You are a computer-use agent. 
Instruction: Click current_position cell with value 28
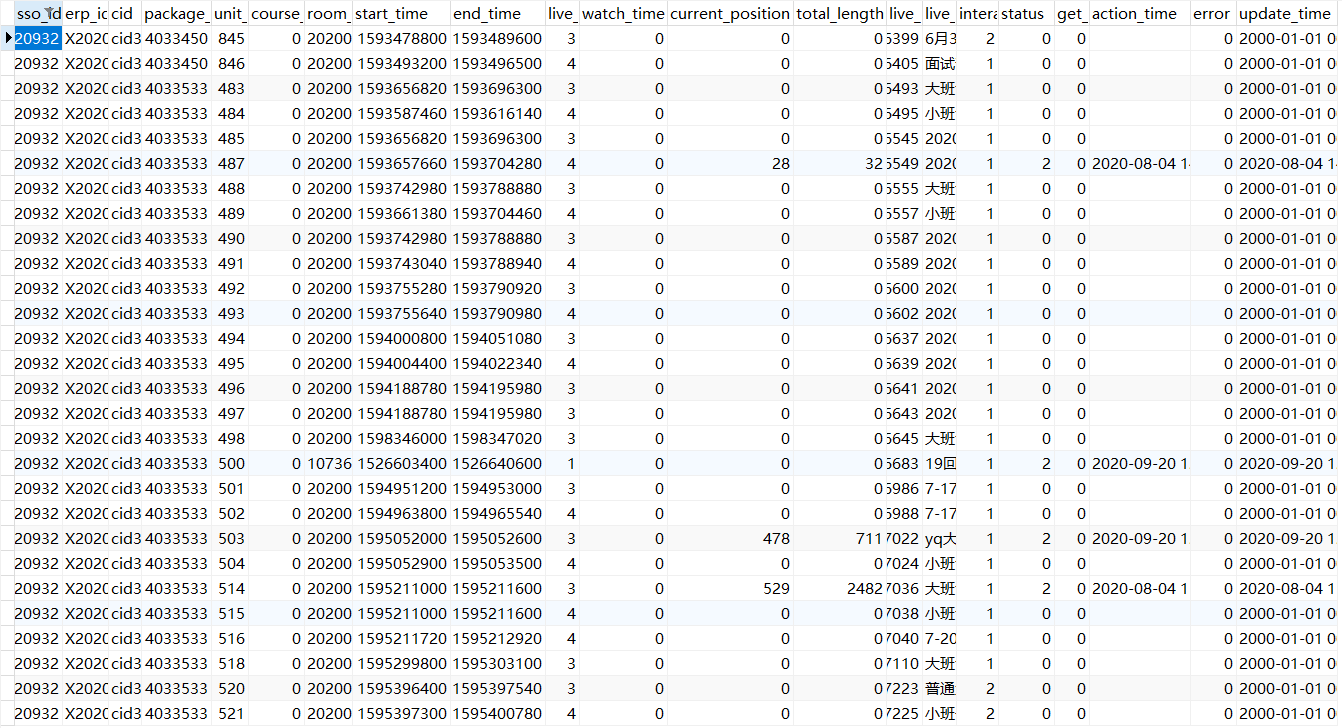730,163
